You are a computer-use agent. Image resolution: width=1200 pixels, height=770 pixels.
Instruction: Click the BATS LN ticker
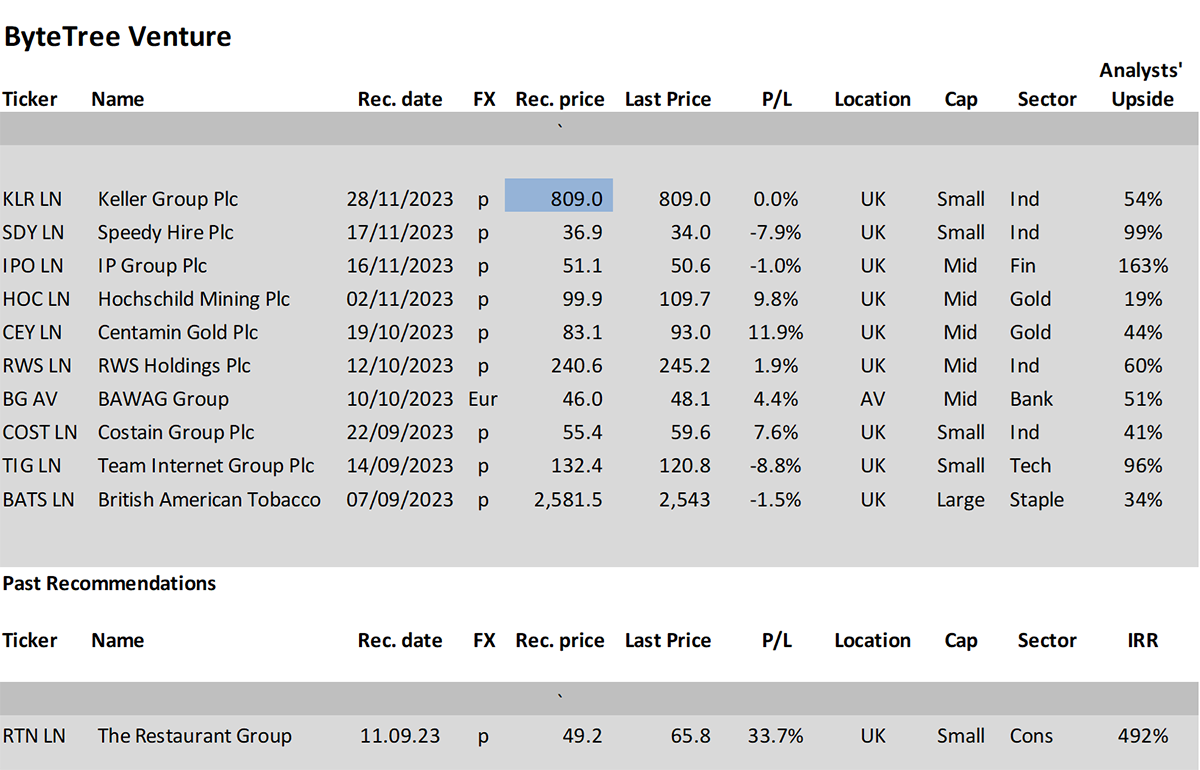(38, 499)
